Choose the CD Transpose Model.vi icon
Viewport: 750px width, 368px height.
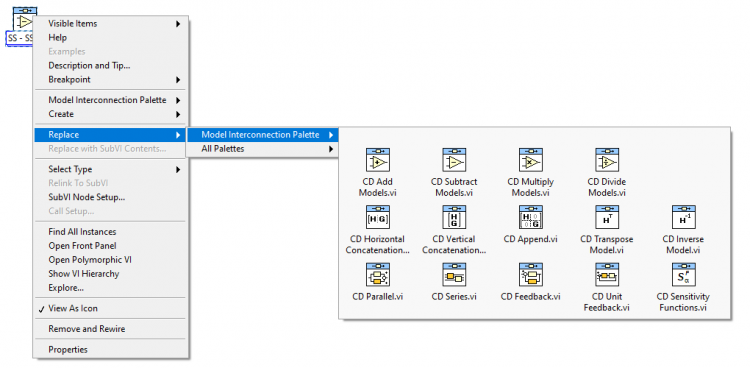point(607,217)
